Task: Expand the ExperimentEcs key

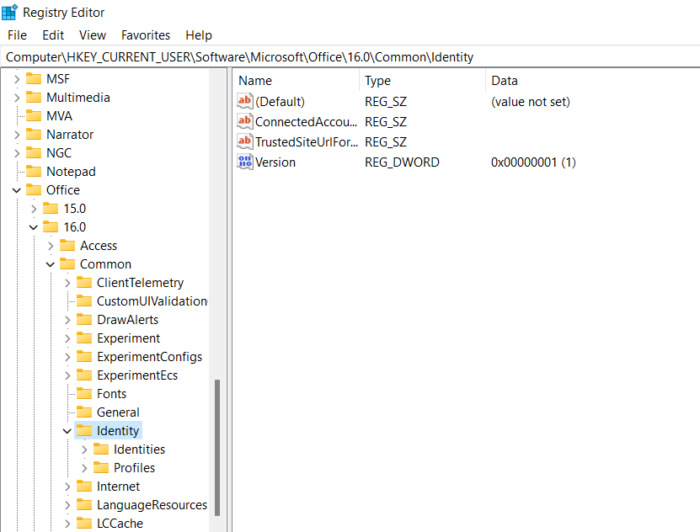Action: point(67,376)
